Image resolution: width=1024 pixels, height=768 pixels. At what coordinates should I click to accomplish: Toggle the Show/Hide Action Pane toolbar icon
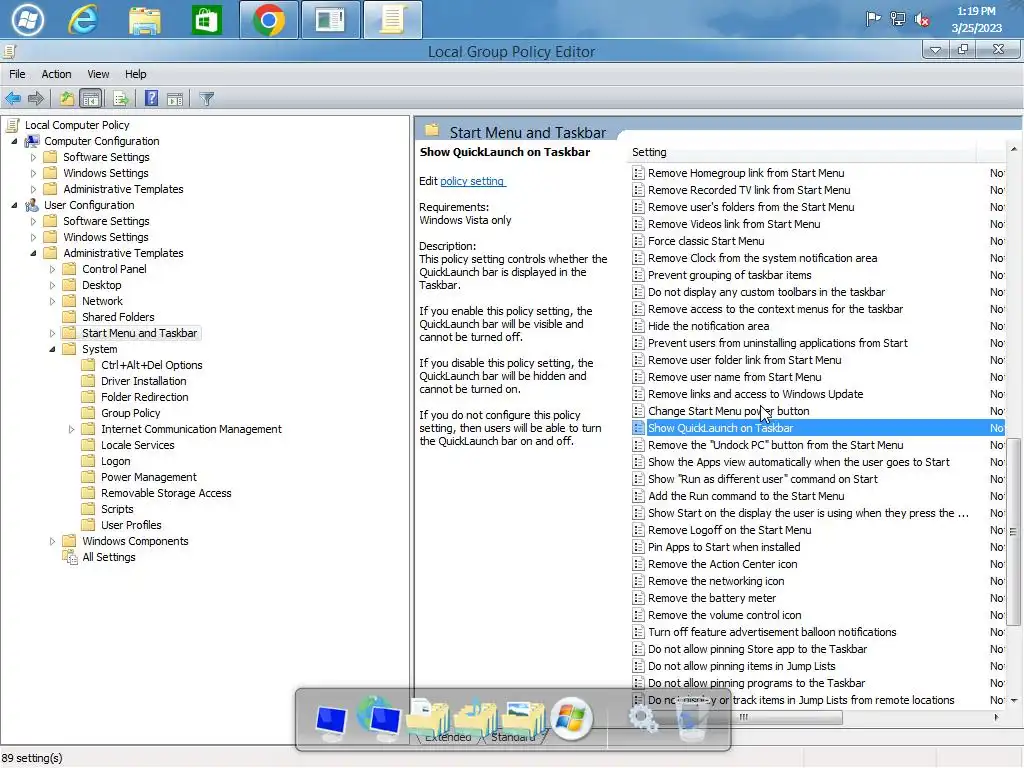(174, 99)
